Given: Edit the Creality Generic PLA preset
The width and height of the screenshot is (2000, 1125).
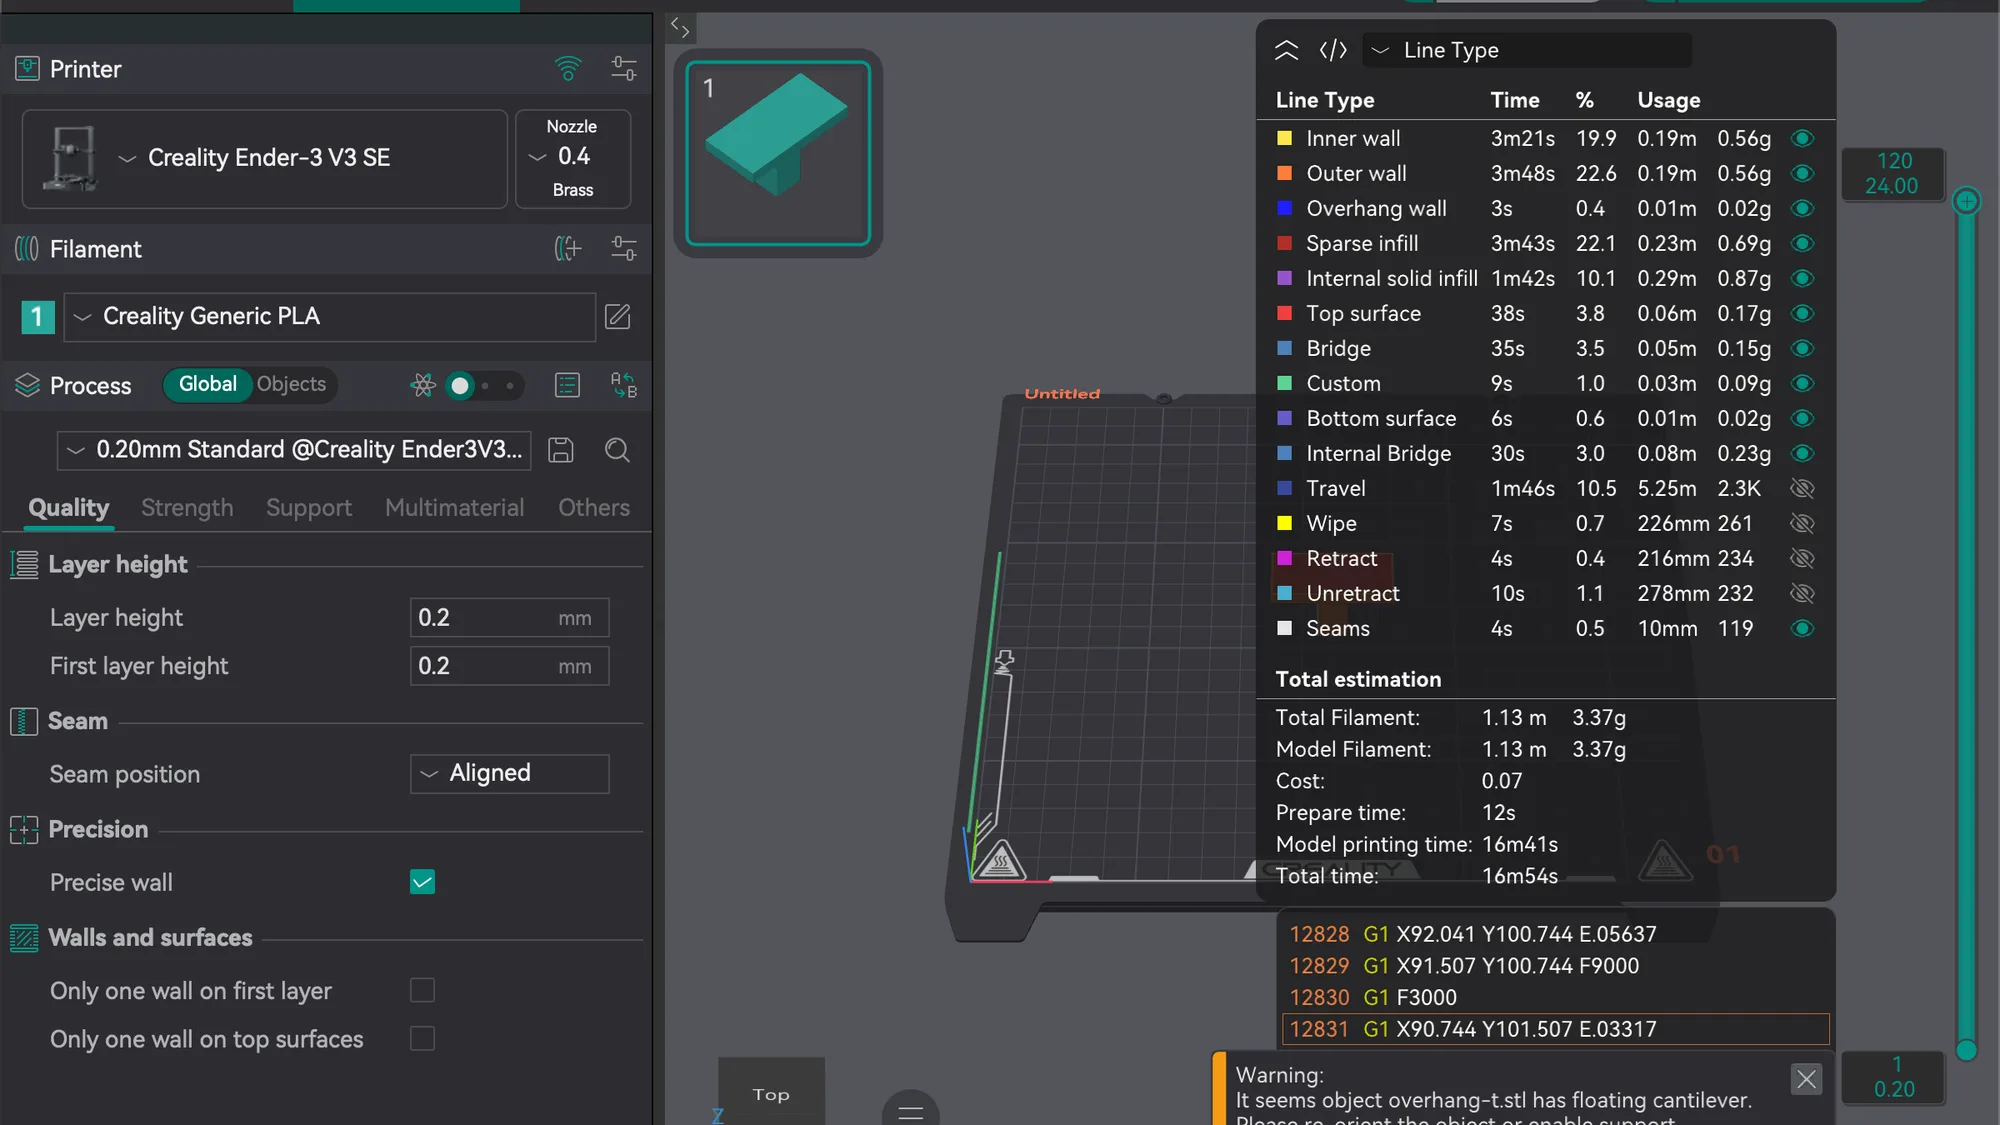Looking at the screenshot, I should pyautogui.click(x=618, y=317).
